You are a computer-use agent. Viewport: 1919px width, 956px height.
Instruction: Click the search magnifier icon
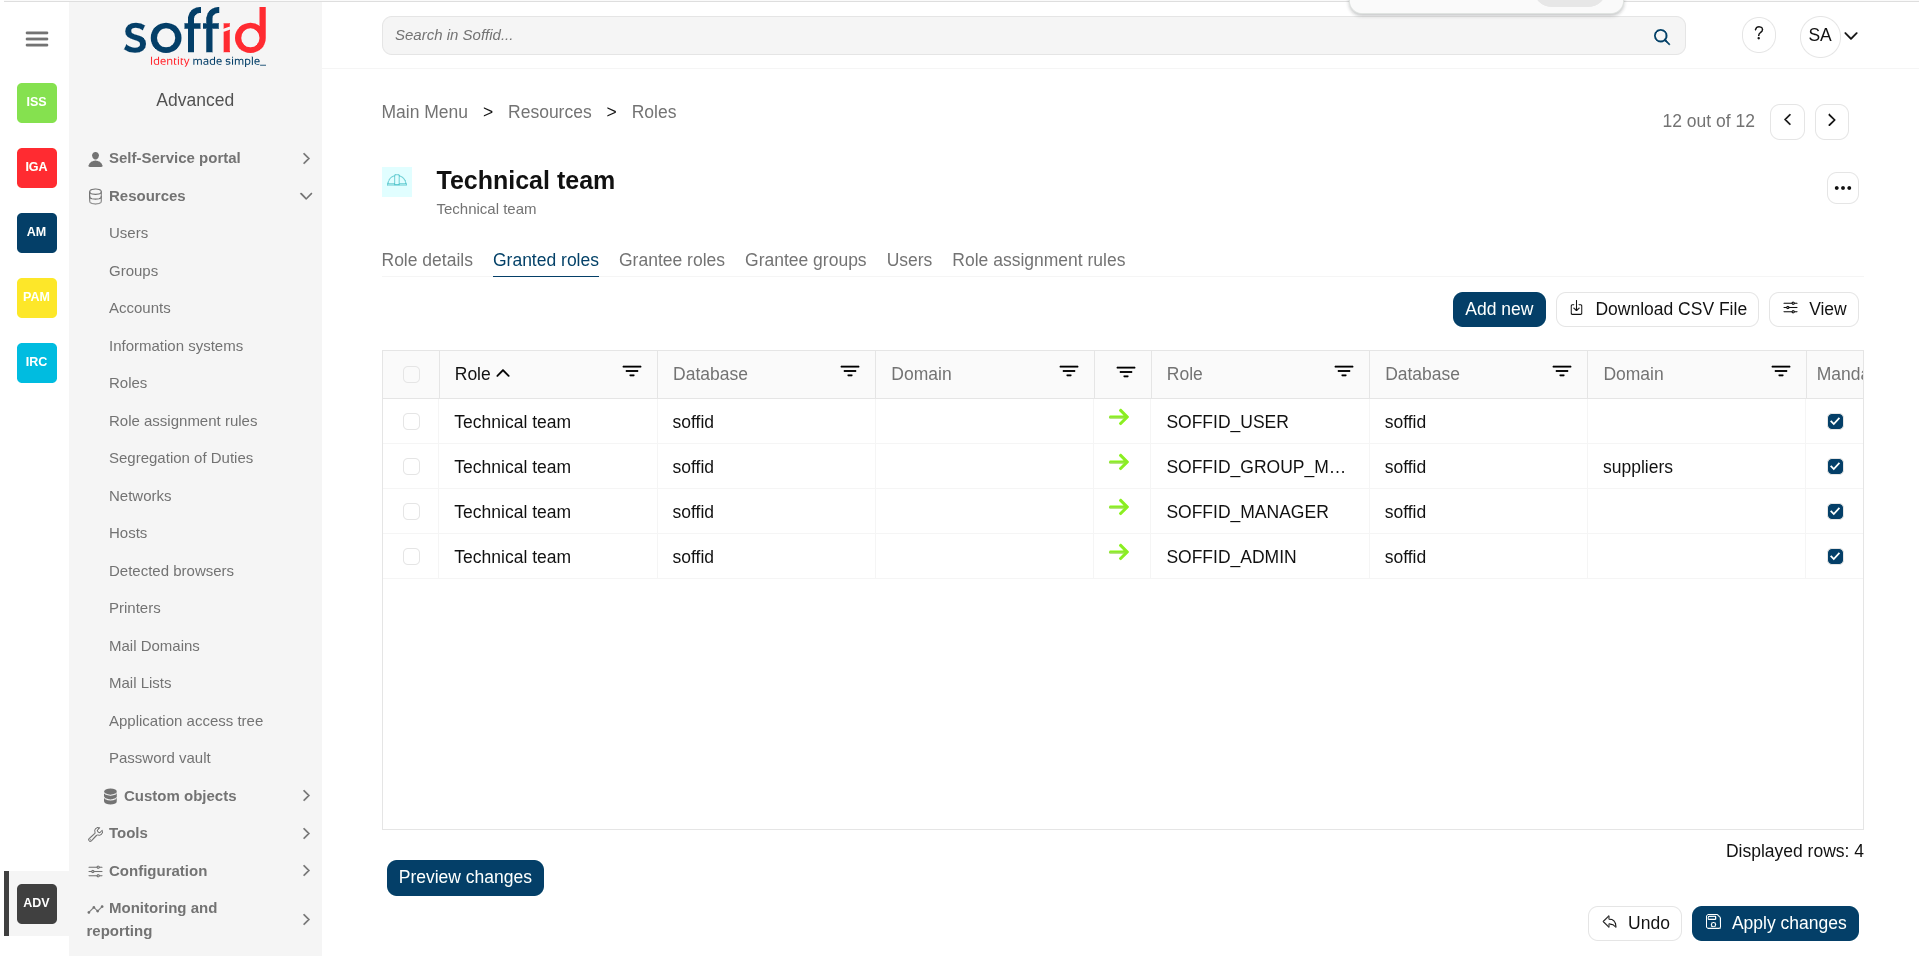point(1661,36)
